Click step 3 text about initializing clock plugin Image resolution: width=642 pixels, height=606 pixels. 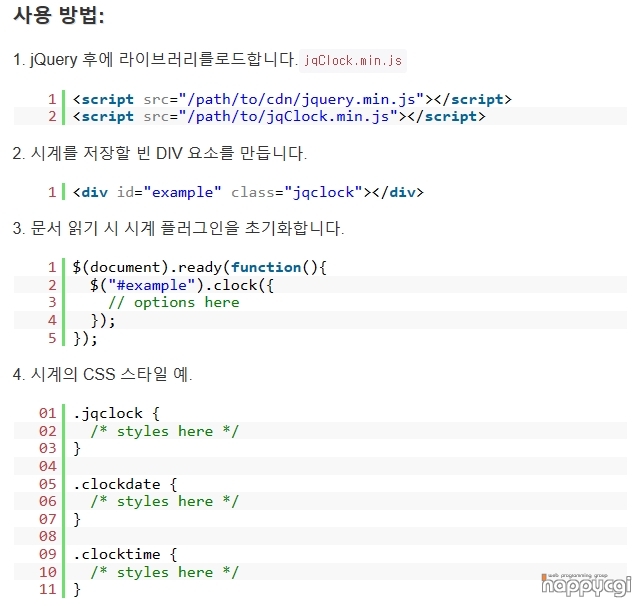click(178, 228)
